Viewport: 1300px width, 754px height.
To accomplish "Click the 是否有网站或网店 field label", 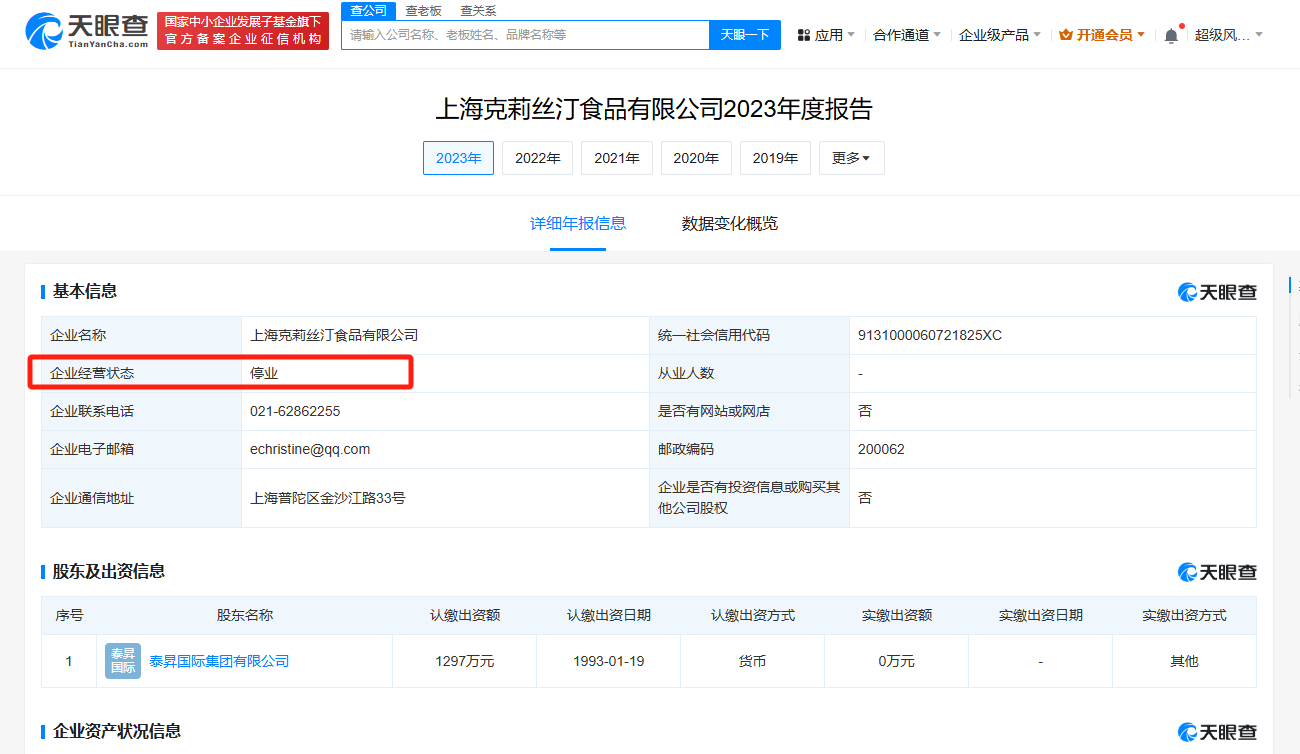I will pos(714,411).
